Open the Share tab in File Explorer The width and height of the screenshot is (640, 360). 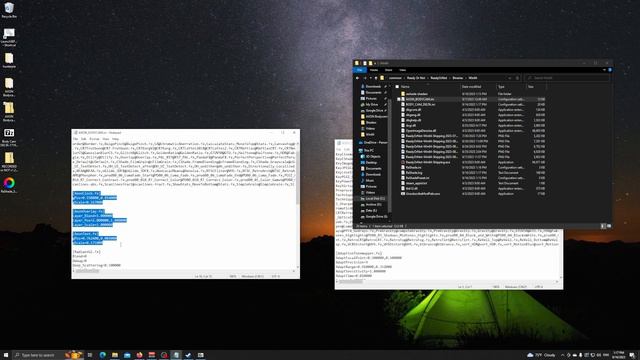point(389,70)
